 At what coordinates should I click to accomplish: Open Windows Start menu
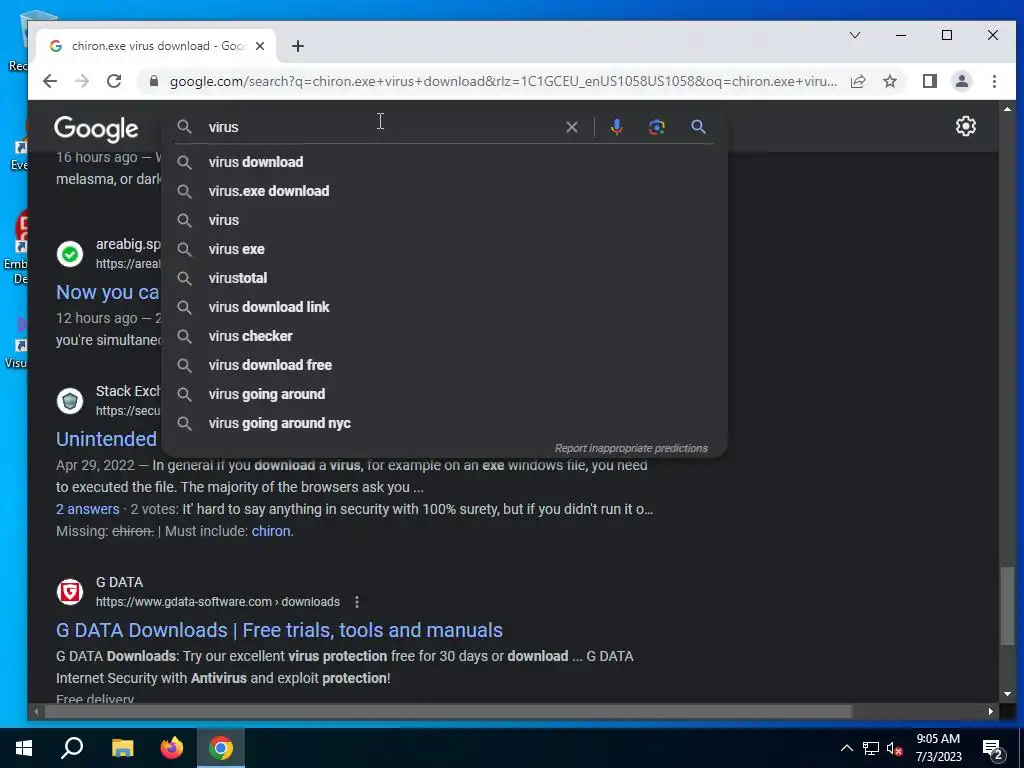coord(24,748)
